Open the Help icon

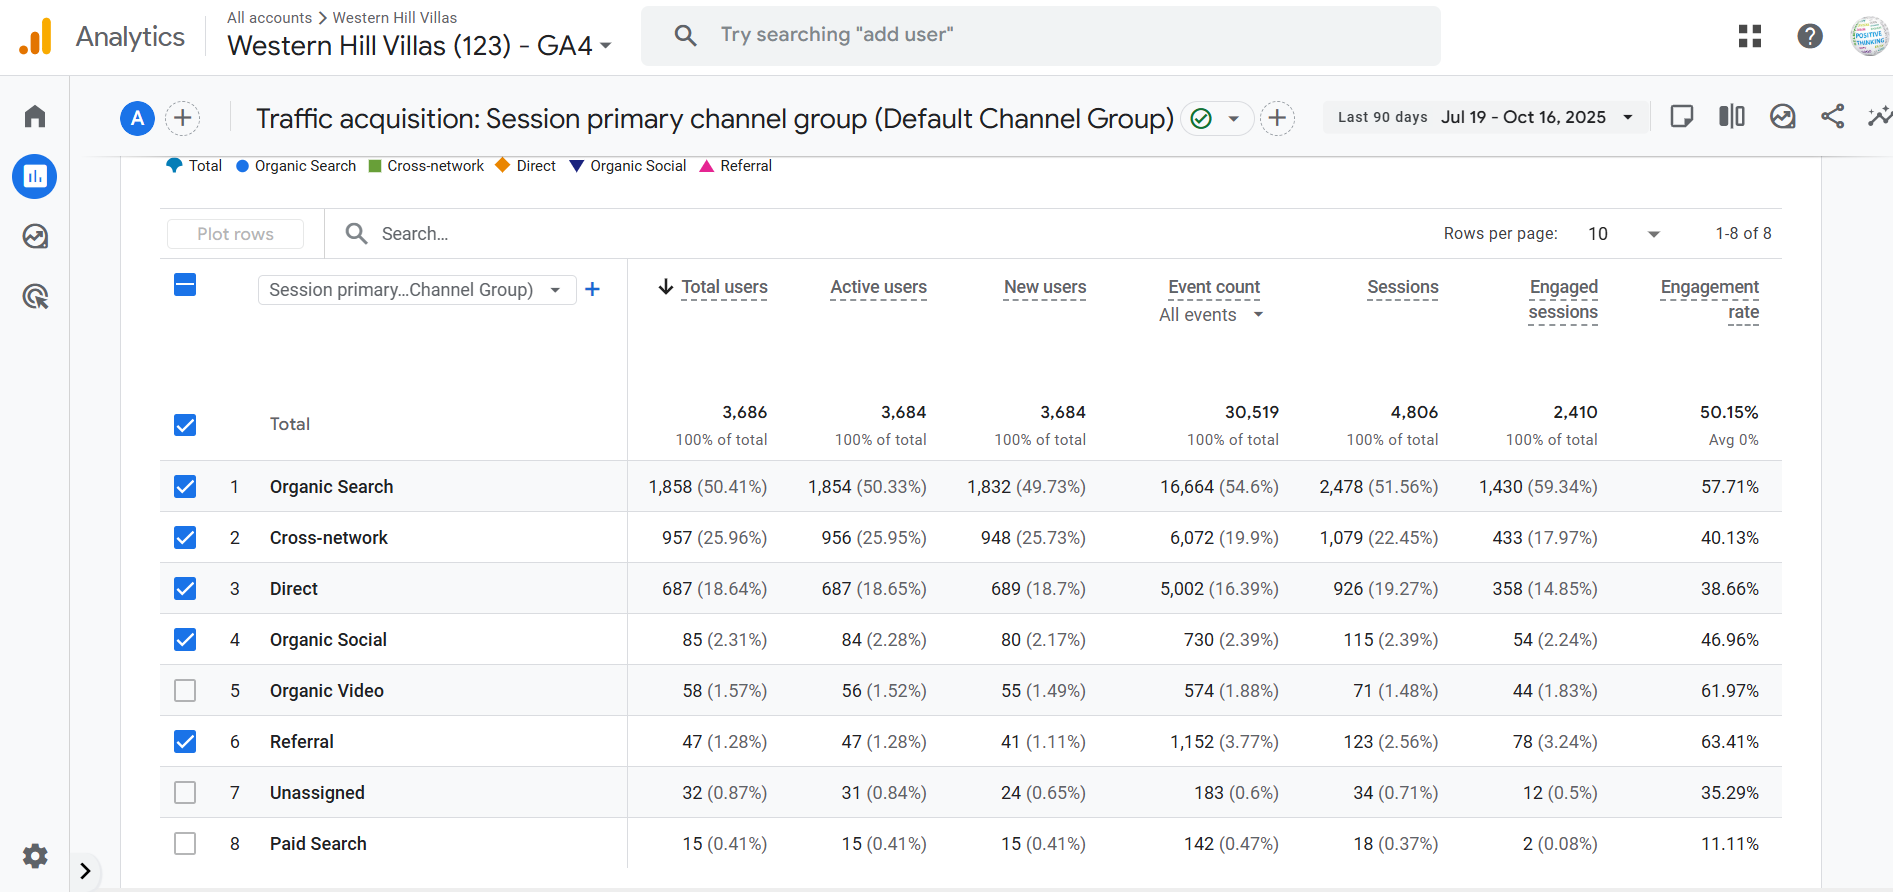point(1809,37)
